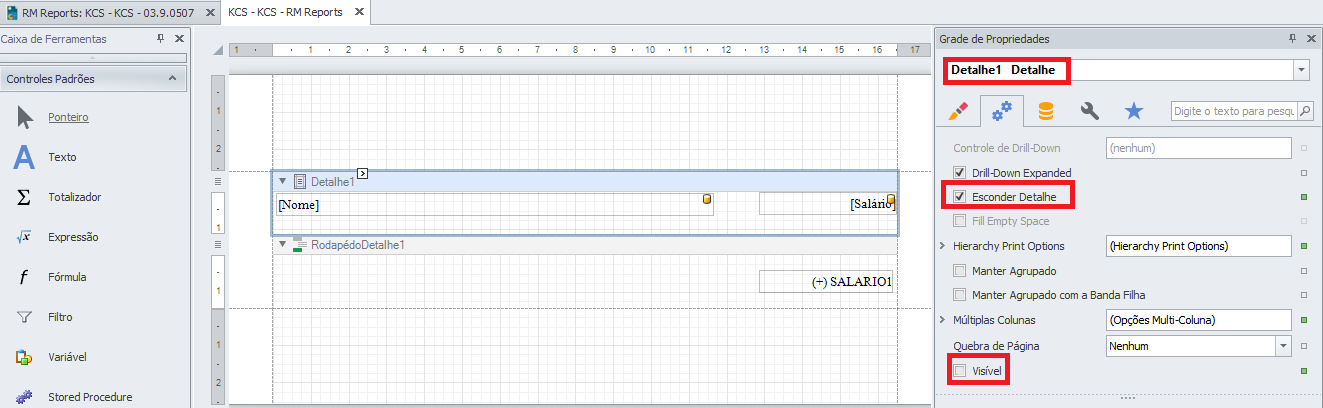Check the Visível checkbox
1323x408 pixels.
coord(960,371)
